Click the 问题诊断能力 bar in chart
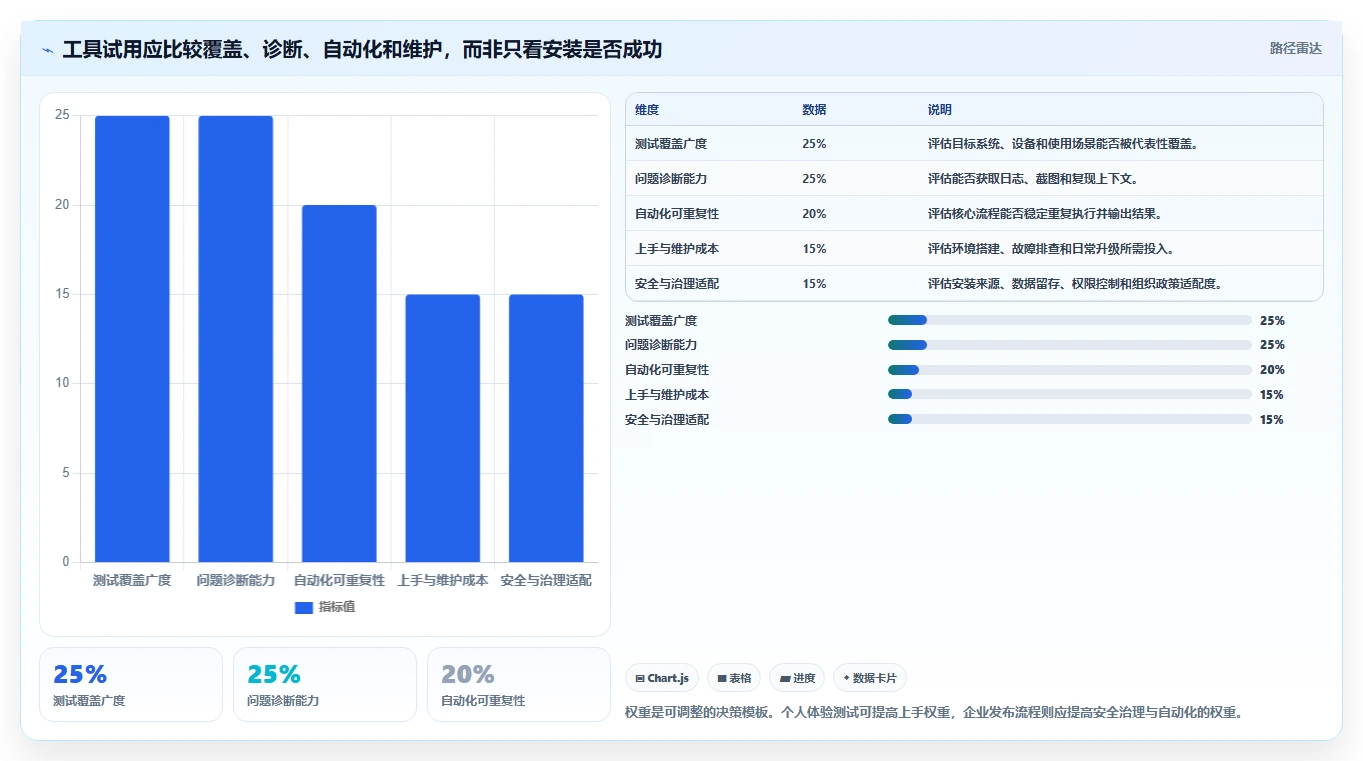1363x761 pixels. pyautogui.click(x=235, y=339)
